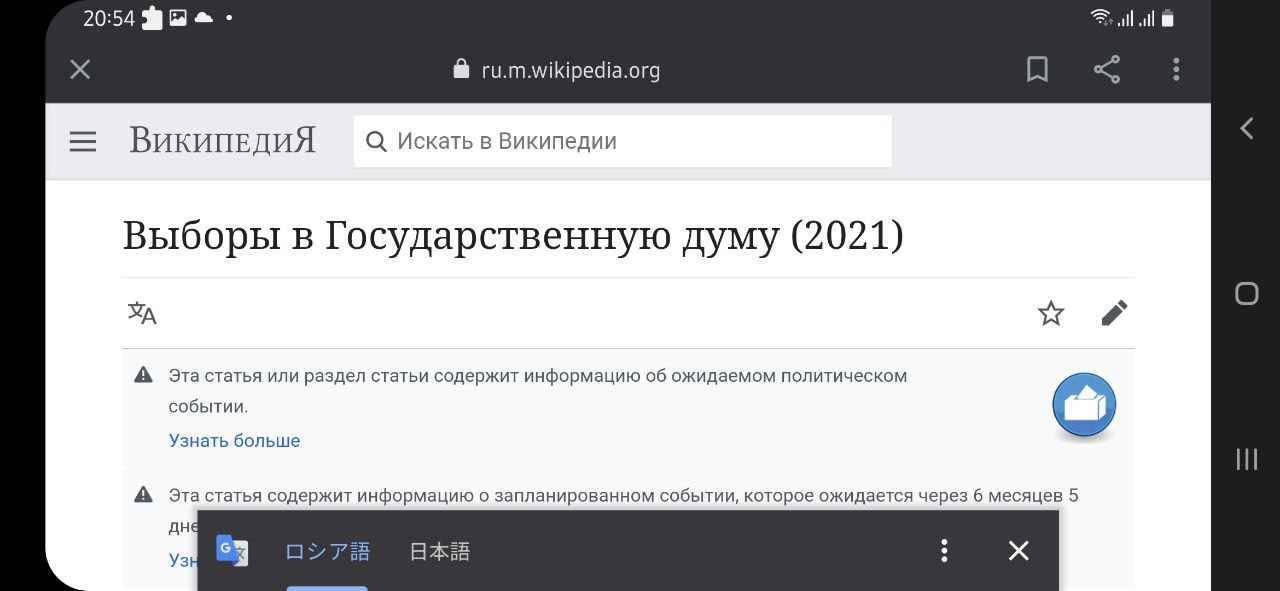
Task: Switch to the 日本語 translate tab
Action: [x=440, y=551]
